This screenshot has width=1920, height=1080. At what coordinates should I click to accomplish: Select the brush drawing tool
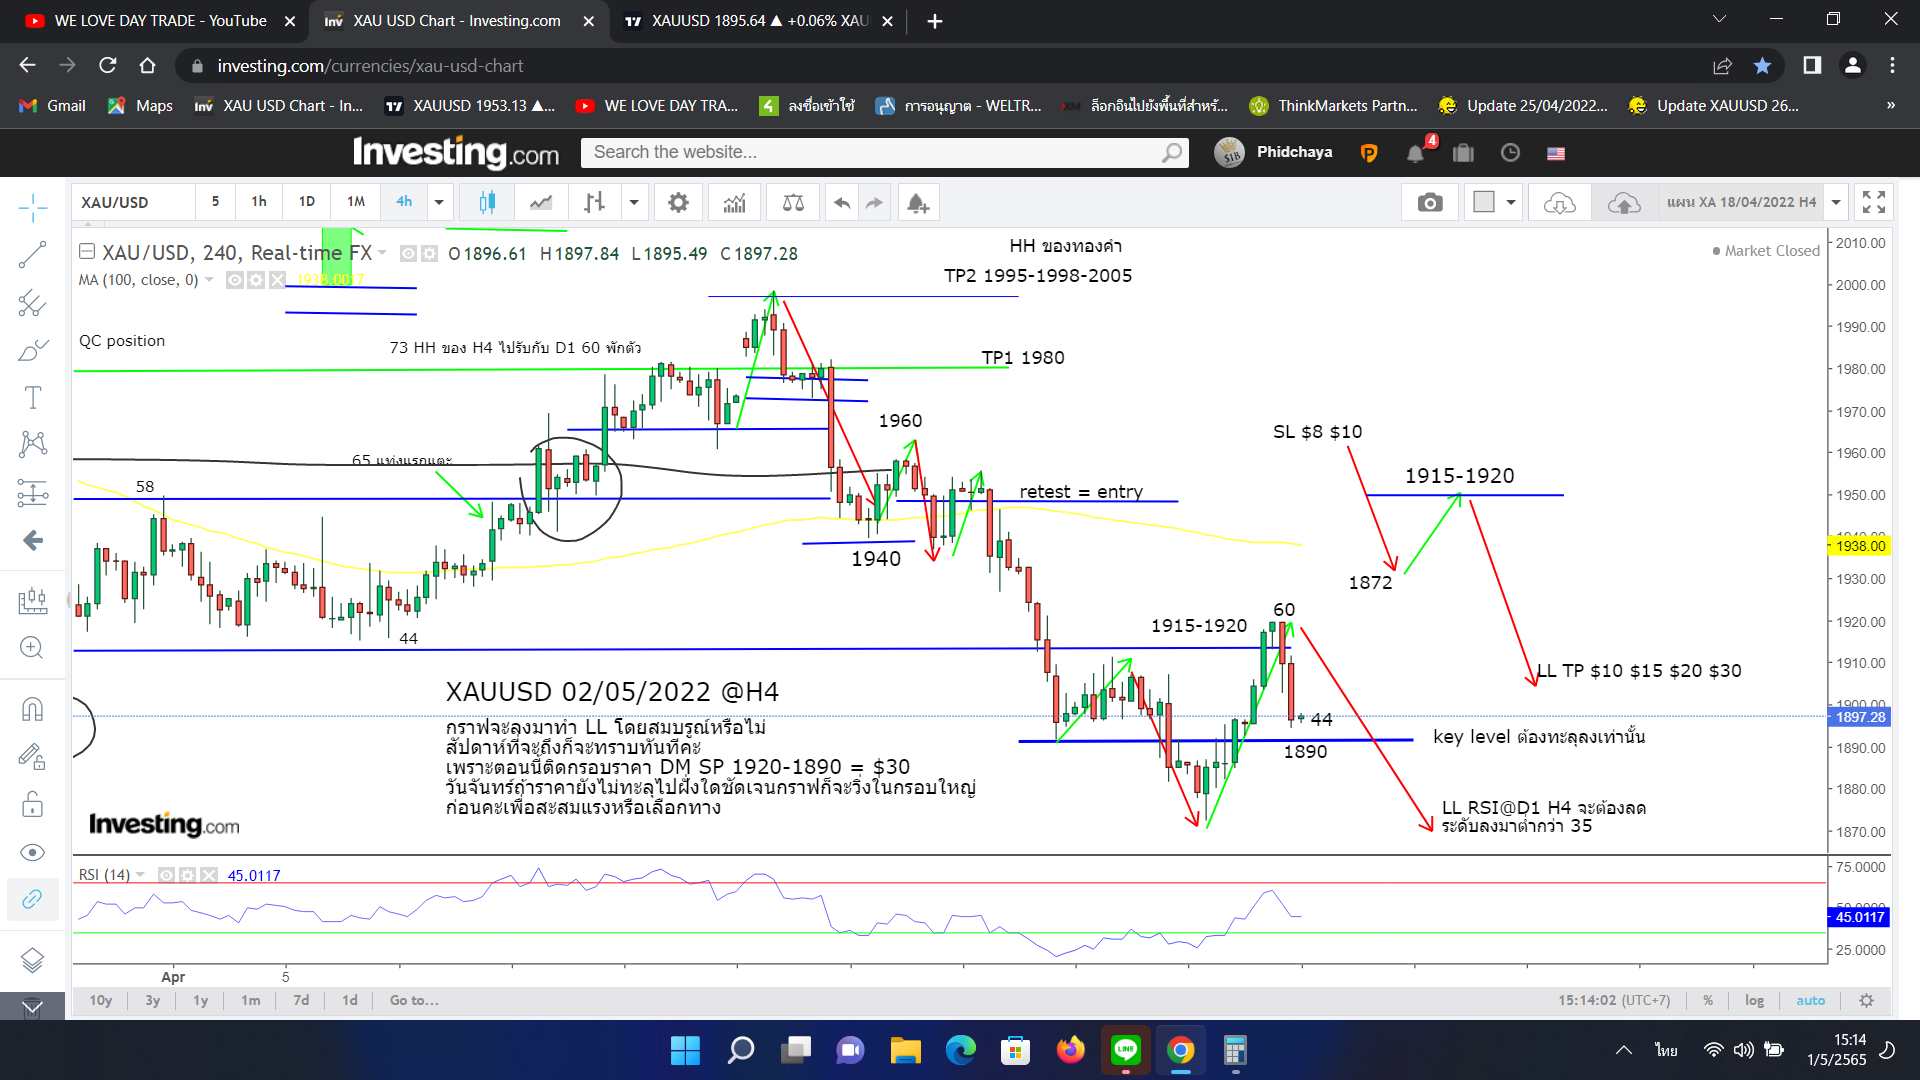[32, 350]
